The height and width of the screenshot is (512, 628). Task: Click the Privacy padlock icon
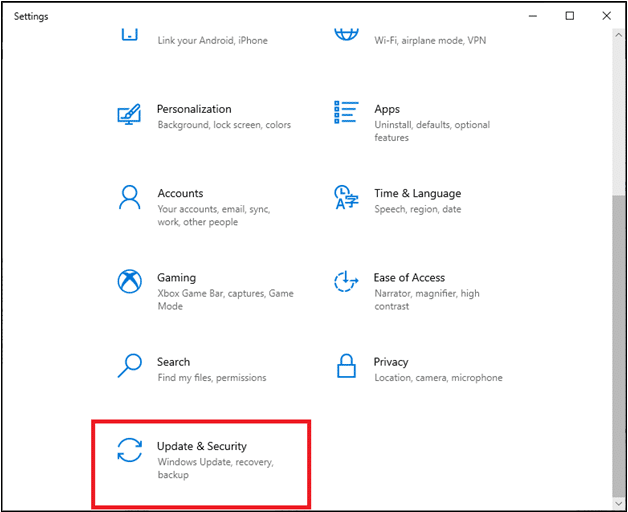[x=346, y=366]
